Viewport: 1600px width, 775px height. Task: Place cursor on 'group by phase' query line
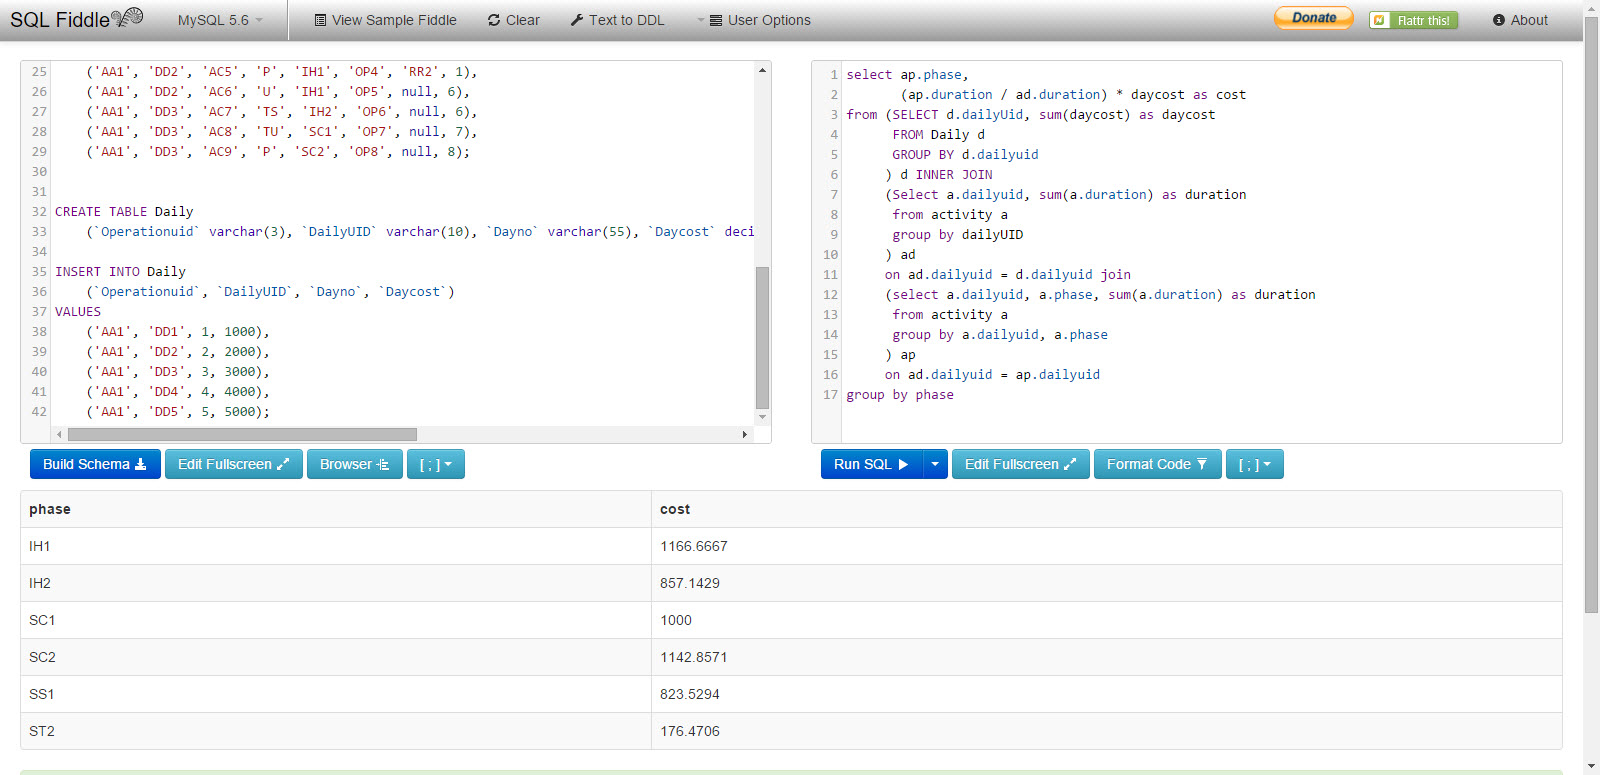pos(900,395)
